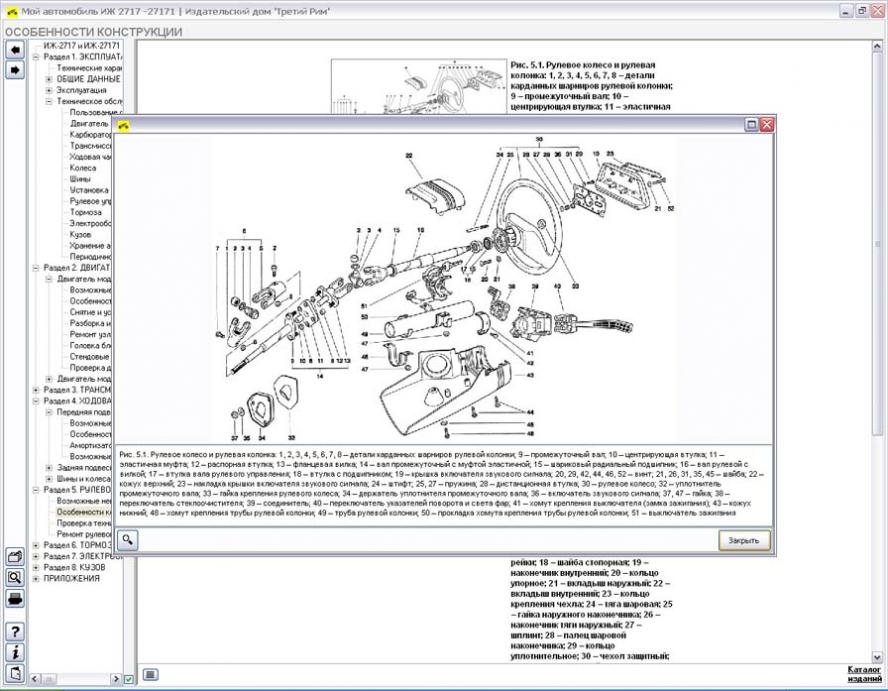Select 'Стендовые' tree item
Viewport: 888px width, 691px height.
(x=89, y=357)
